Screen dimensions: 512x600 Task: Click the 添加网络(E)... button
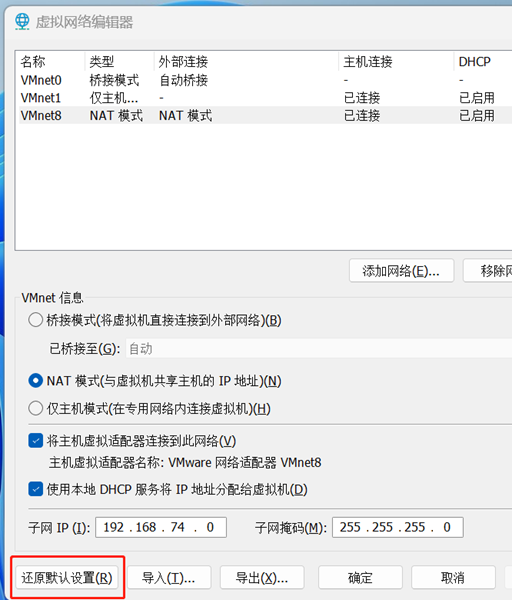point(401,271)
